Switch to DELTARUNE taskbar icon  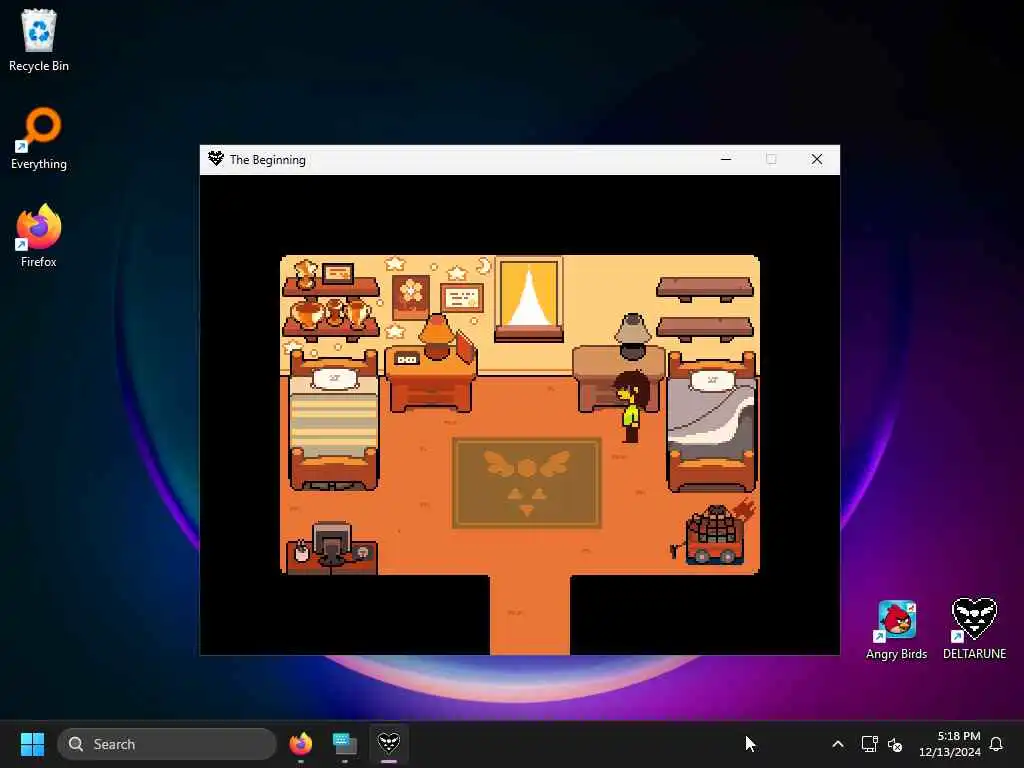[389, 744]
